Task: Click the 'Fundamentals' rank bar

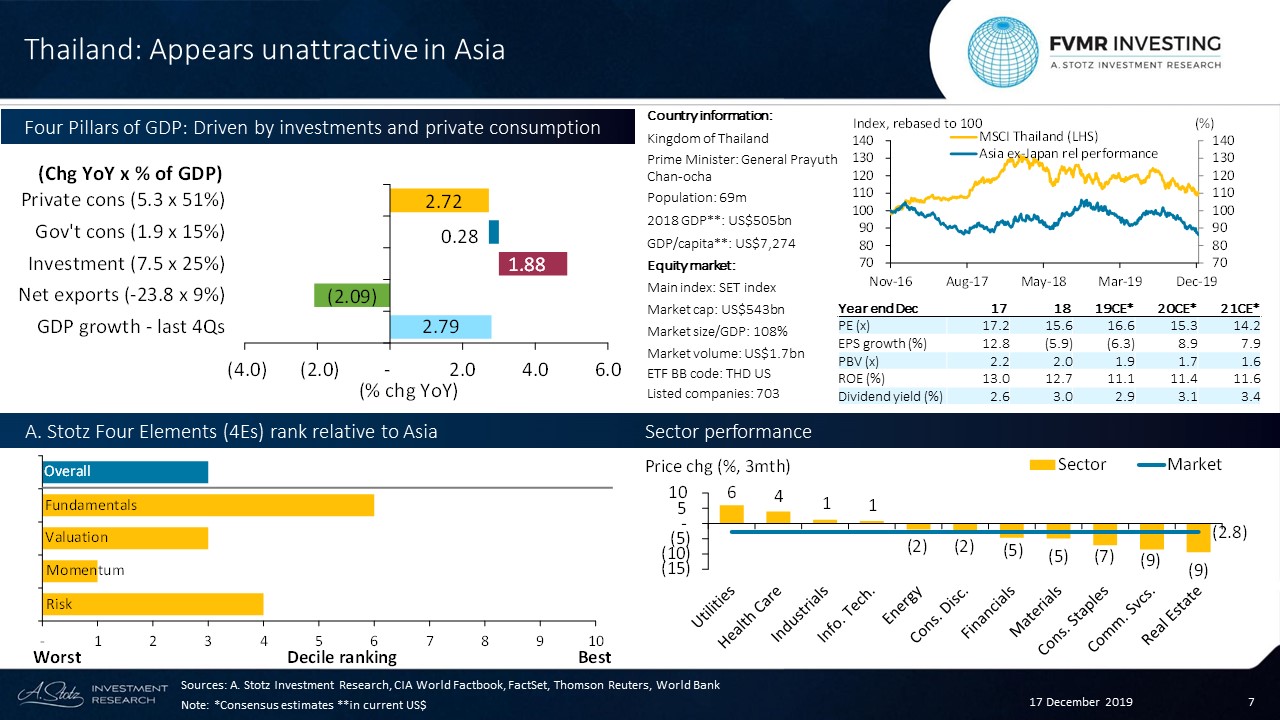Action: click(208, 505)
